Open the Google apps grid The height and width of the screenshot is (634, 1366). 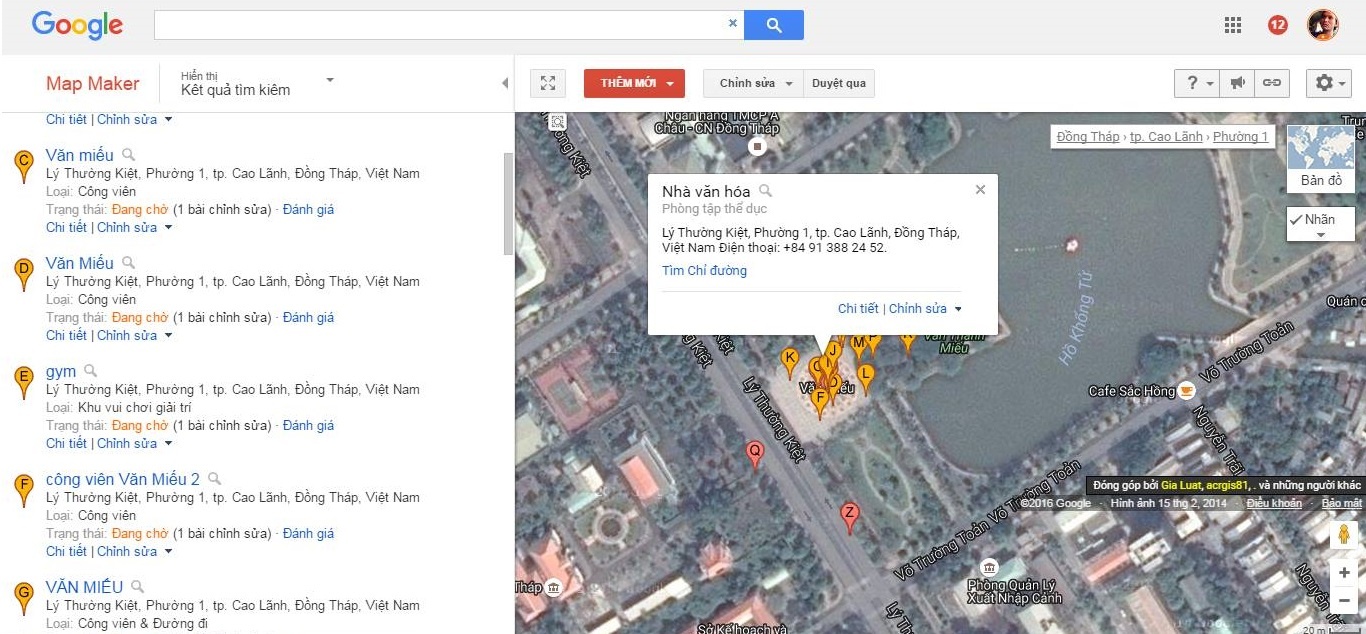[x=1233, y=25]
